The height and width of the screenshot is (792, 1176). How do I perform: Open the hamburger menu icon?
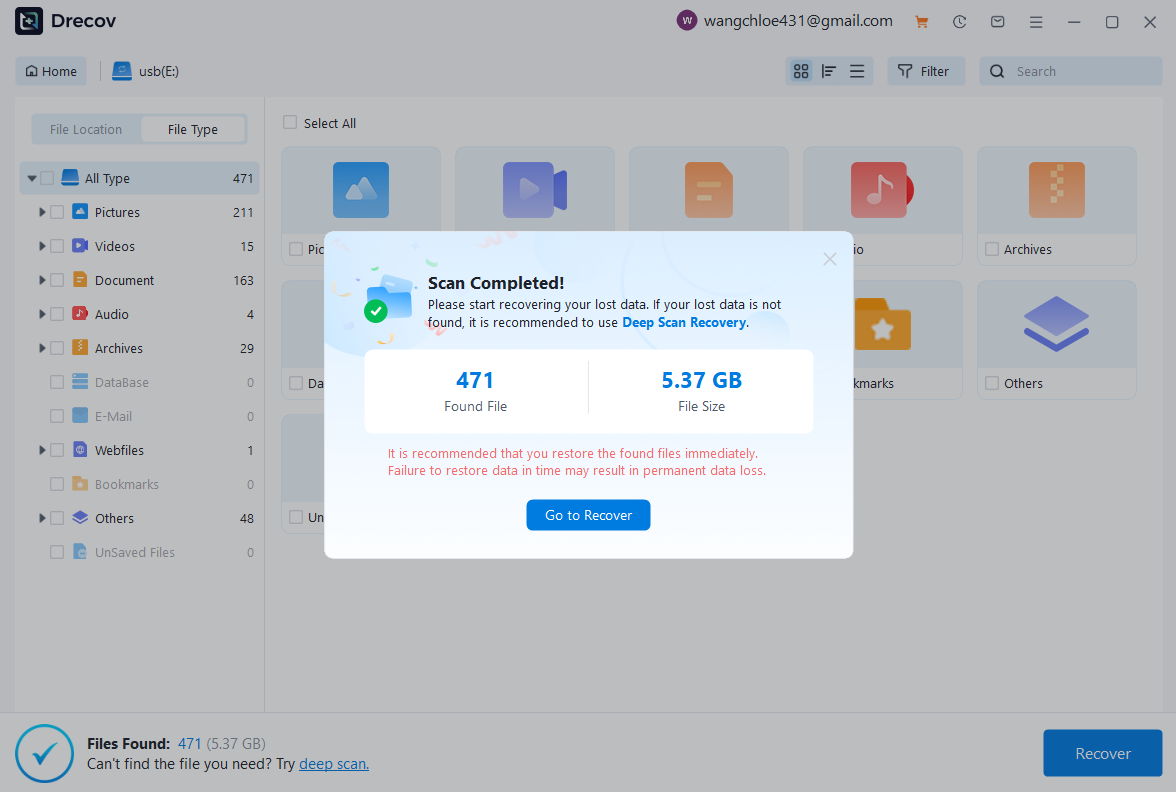(x=1036, y=21)
